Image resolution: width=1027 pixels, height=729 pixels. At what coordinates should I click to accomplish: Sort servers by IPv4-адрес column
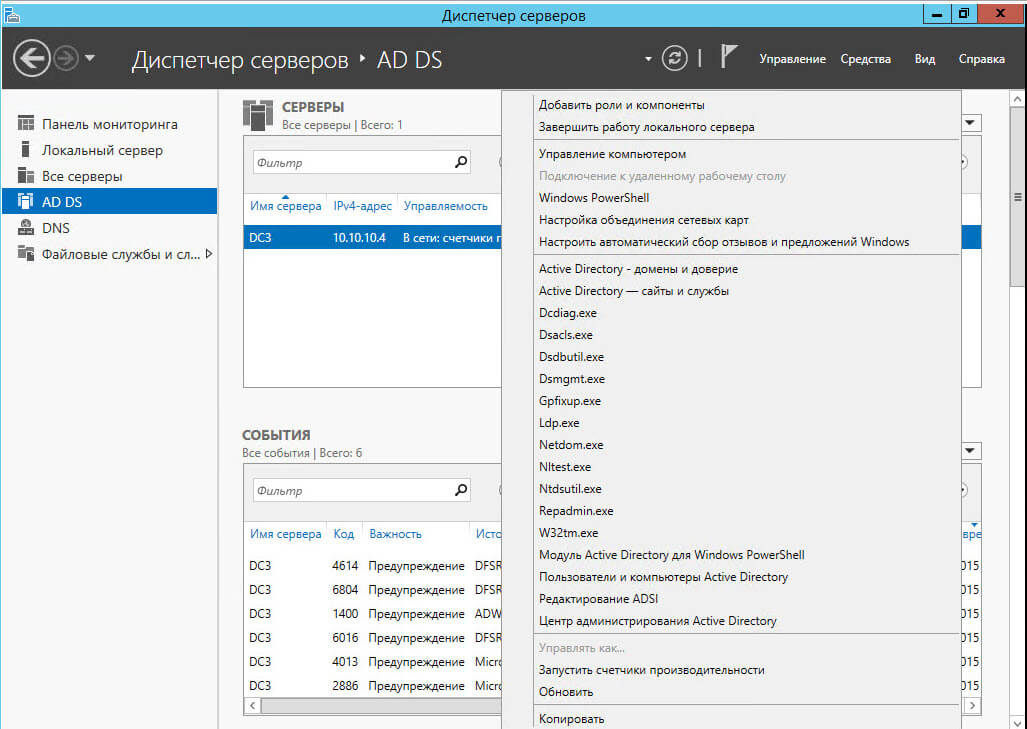point(362,206)
